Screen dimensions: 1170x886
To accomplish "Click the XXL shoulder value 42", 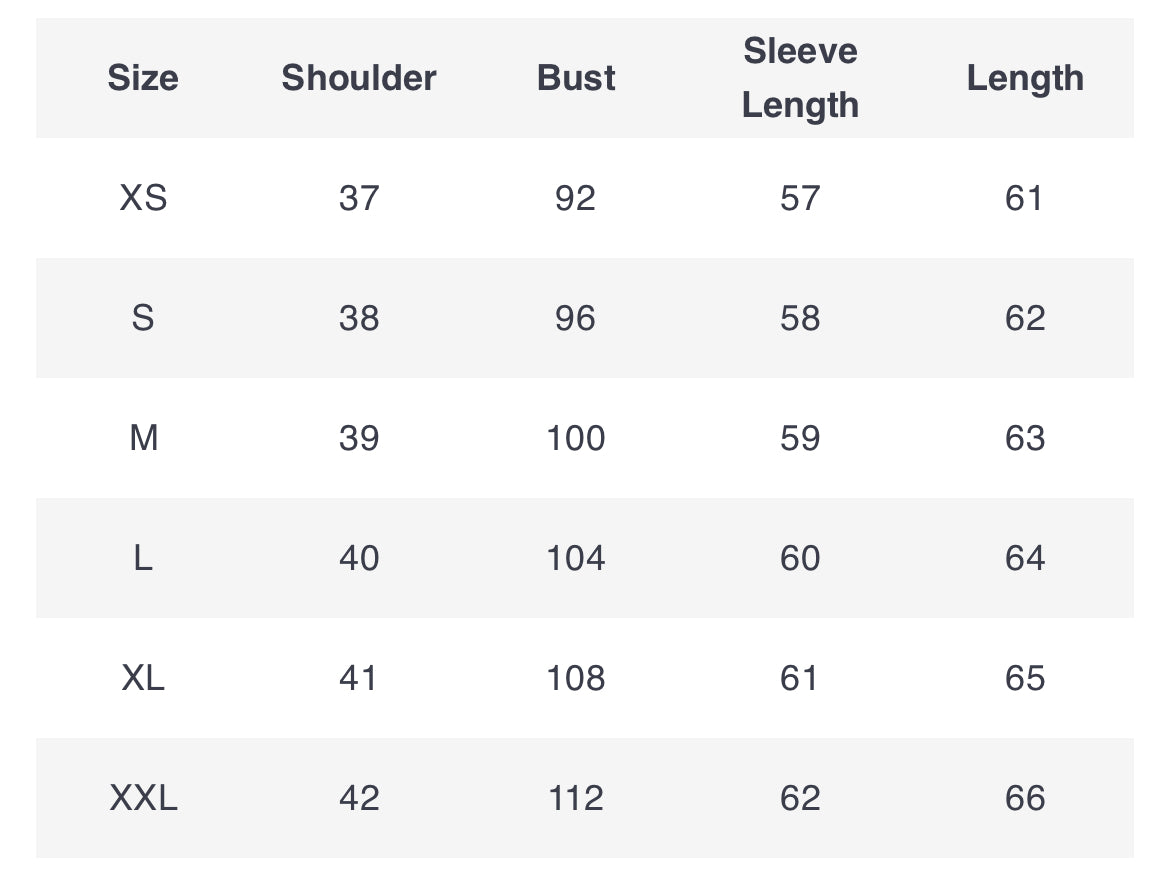I will [359, 798].
